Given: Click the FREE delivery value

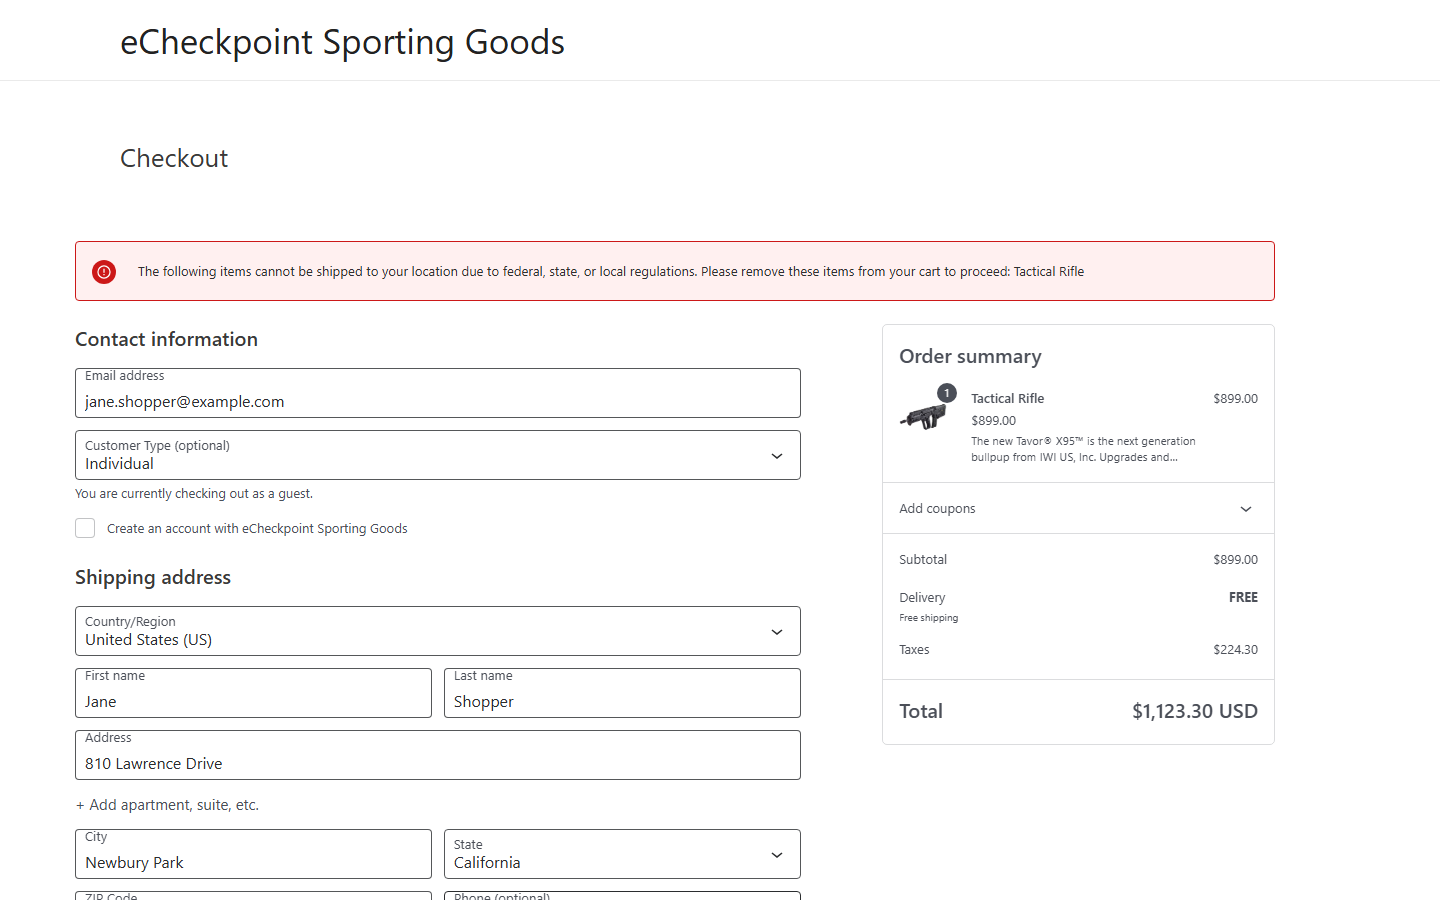Looking at the screenshot, I should [1243, 597].
